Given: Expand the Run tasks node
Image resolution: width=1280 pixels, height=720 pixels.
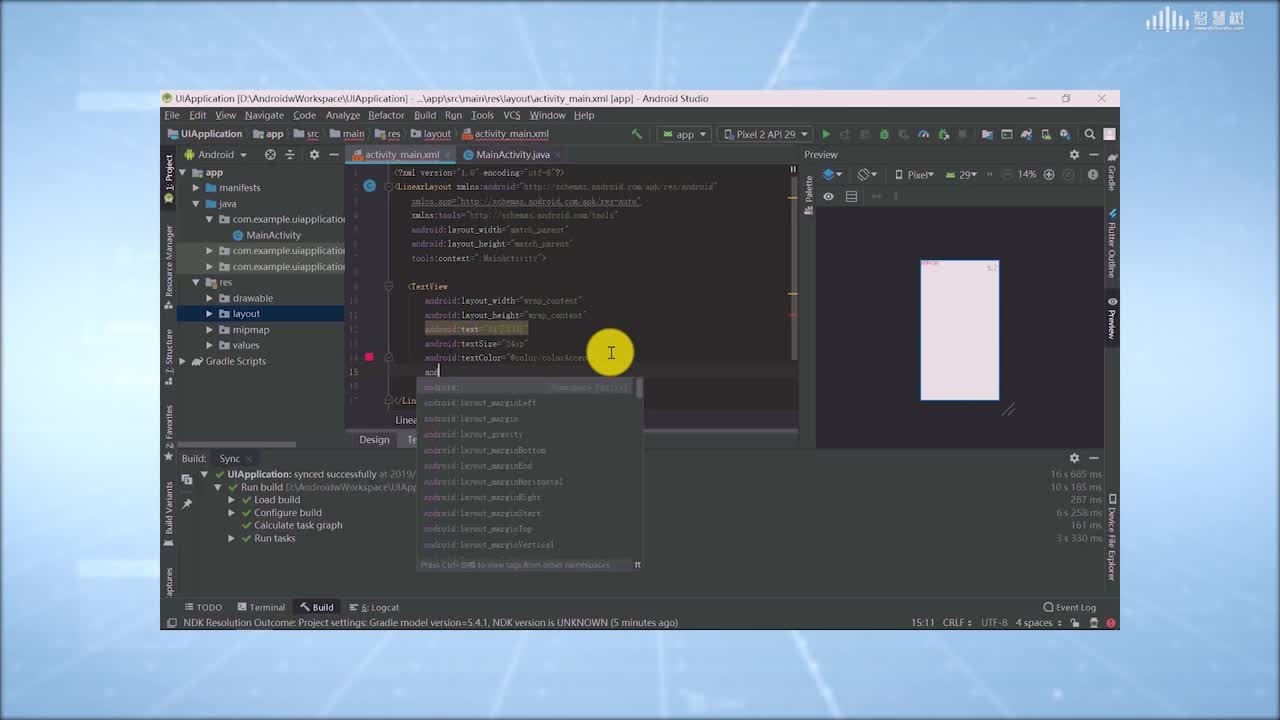Looking at the screenshot, I should pos(231,538).
